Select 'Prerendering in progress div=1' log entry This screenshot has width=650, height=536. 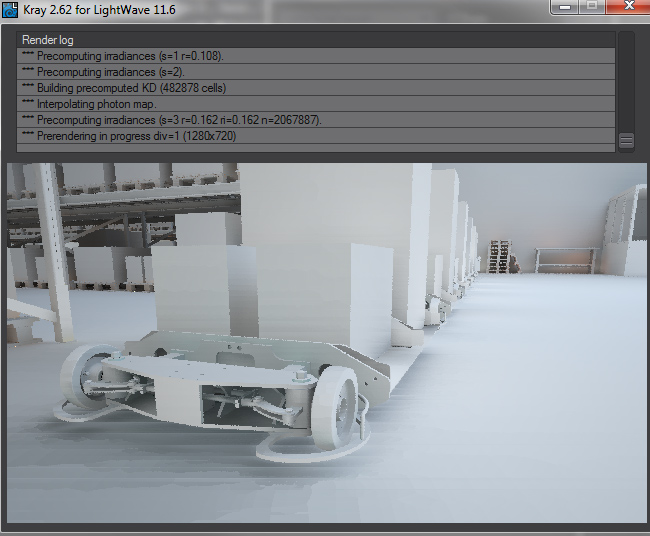point(128,136)
